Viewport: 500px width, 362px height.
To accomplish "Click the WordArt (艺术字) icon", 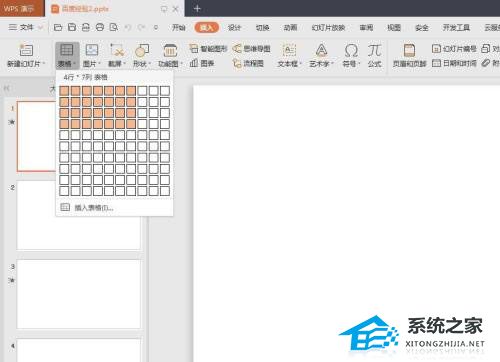I will 321,50.
